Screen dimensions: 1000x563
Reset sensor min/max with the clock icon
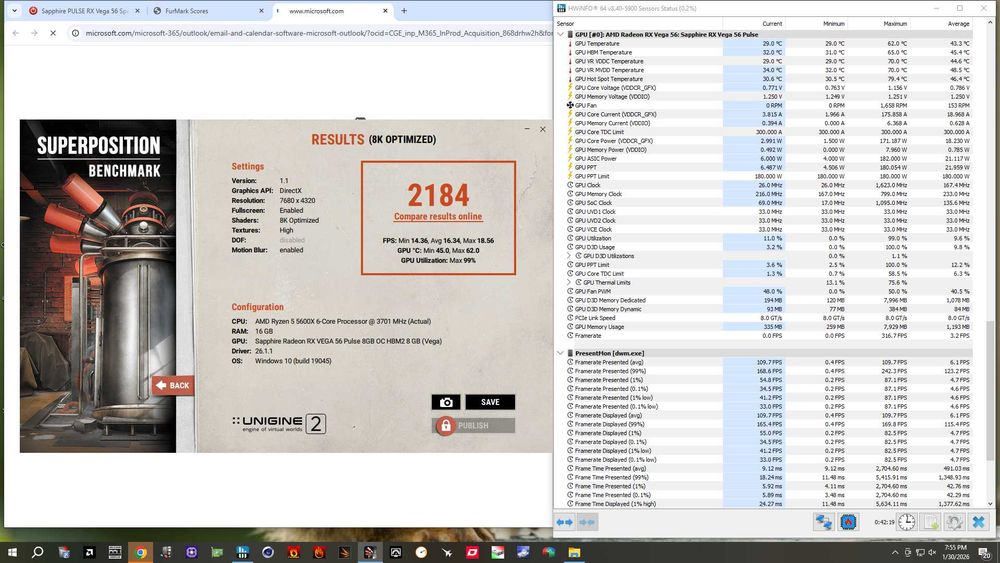click(906, 522)
